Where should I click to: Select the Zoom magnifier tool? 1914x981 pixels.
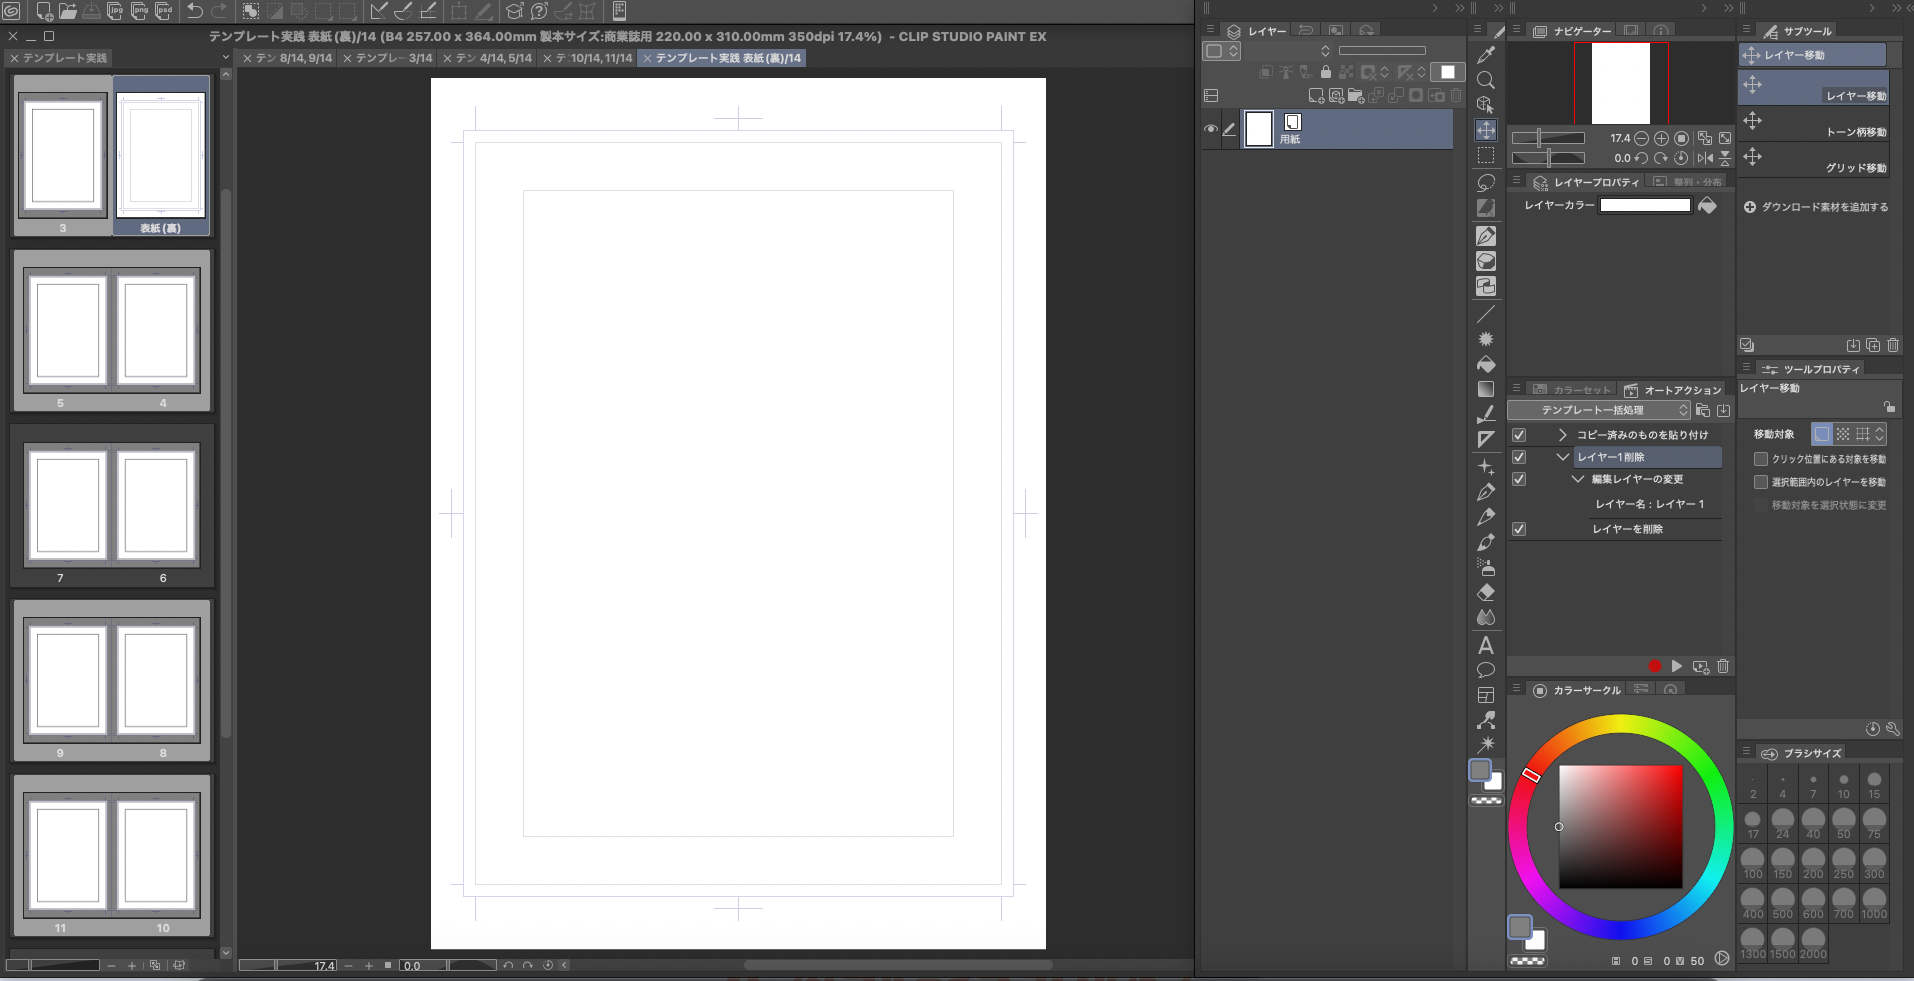click(1486, 80)
